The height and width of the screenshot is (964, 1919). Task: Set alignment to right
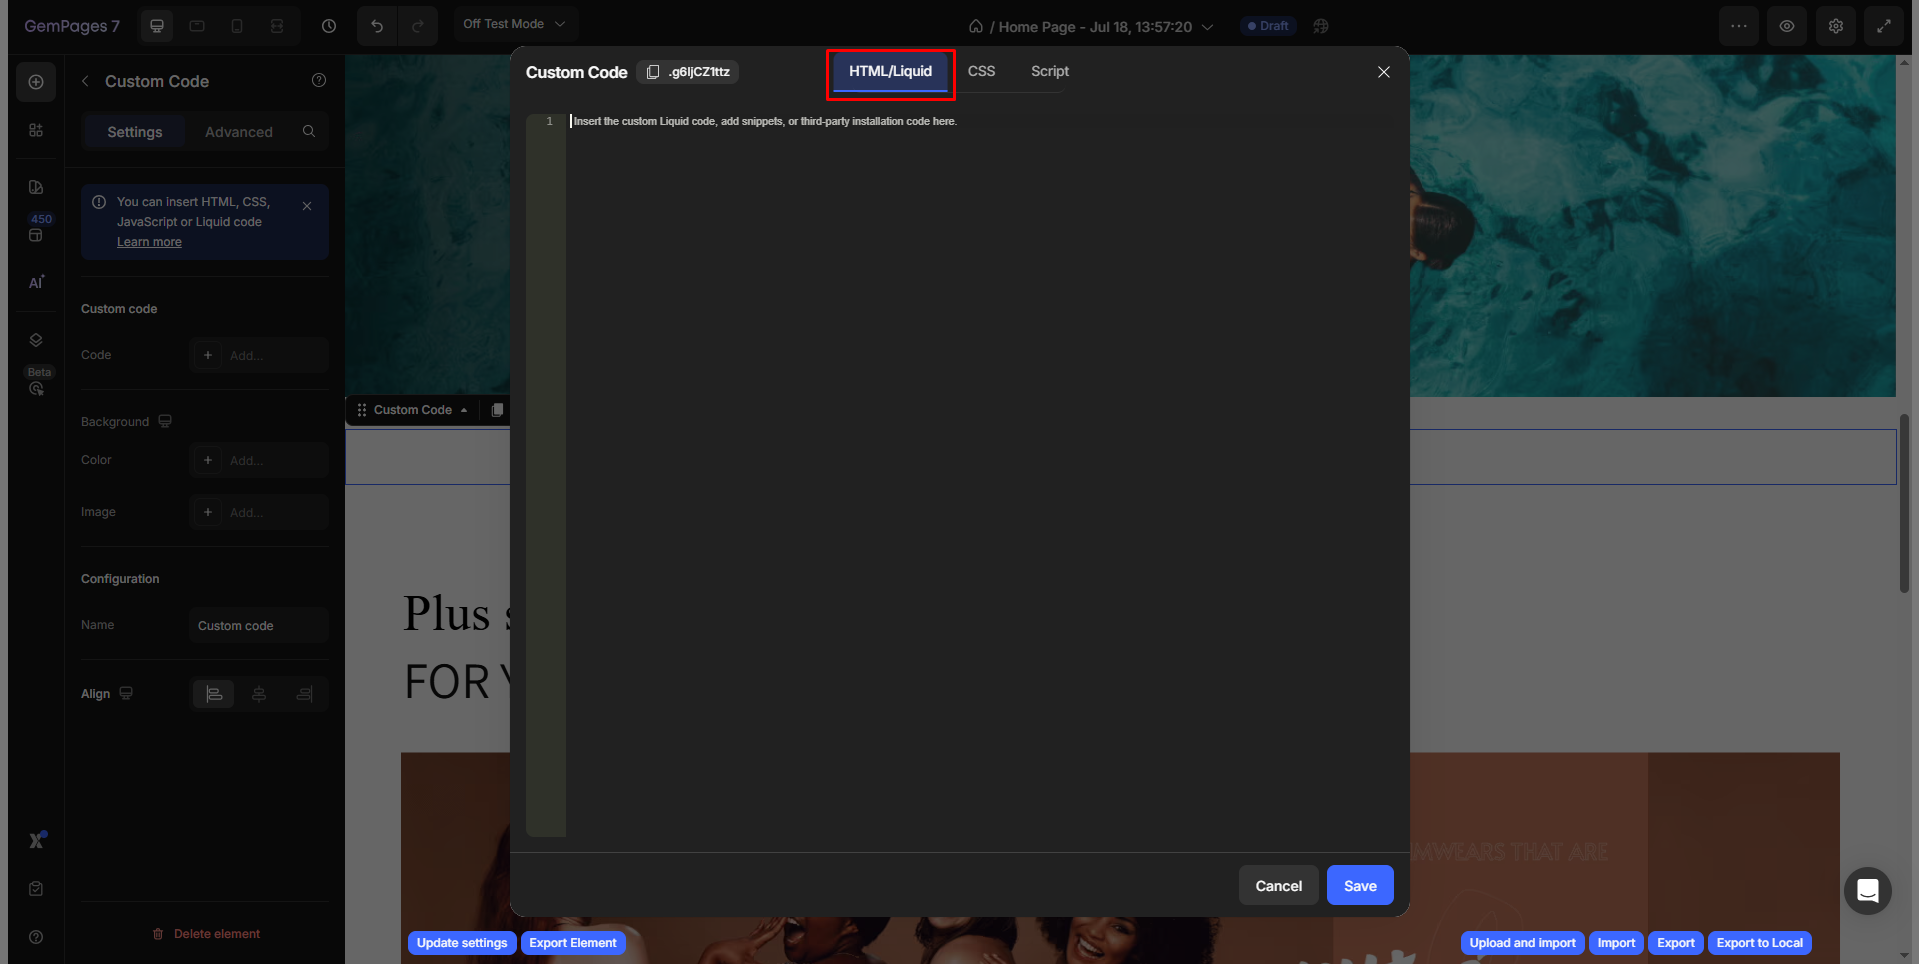pyautogui.click(x=305, y=694)
